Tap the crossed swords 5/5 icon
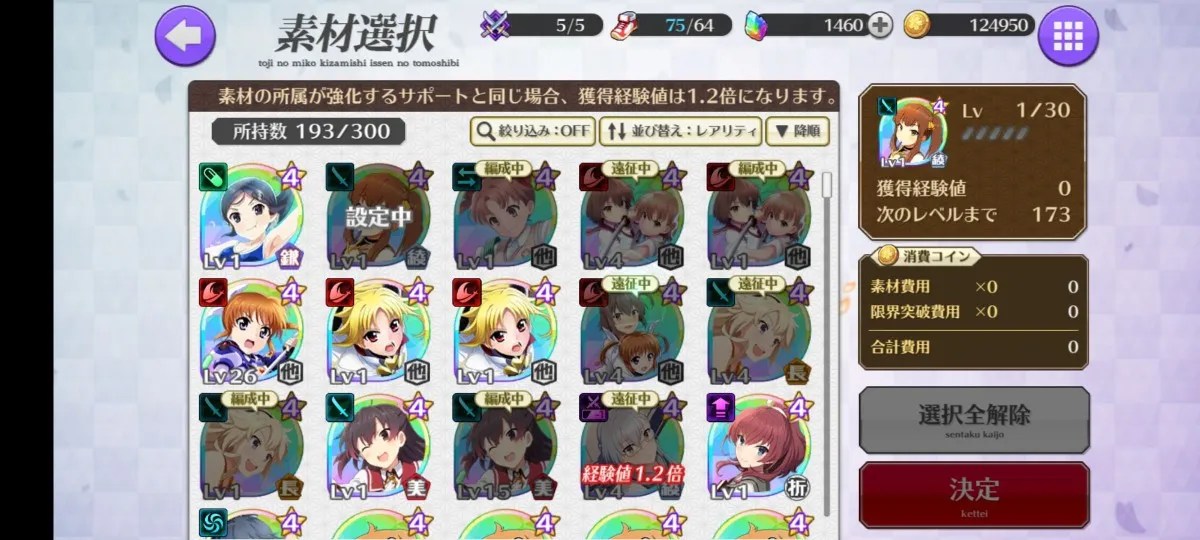 pos(496,25)
